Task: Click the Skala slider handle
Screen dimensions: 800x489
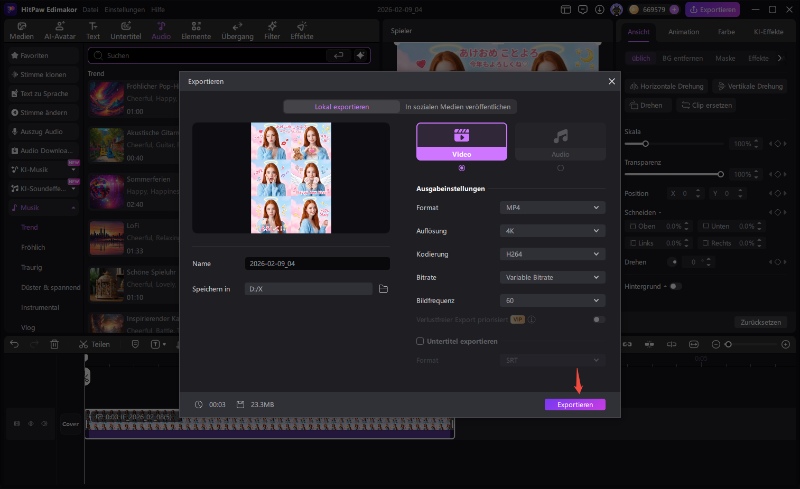Action: 645,144
